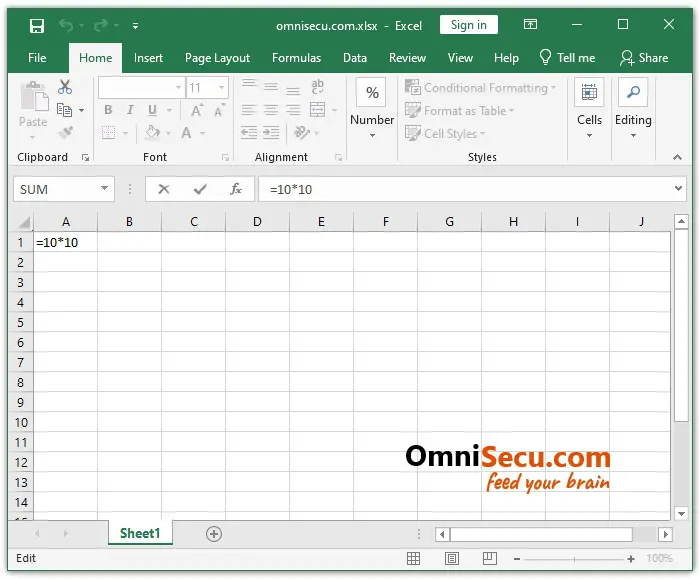Open the Formulas ribbon tab
Image resolution: width=699 pixels, height=579 pixels.
point(296,58)
